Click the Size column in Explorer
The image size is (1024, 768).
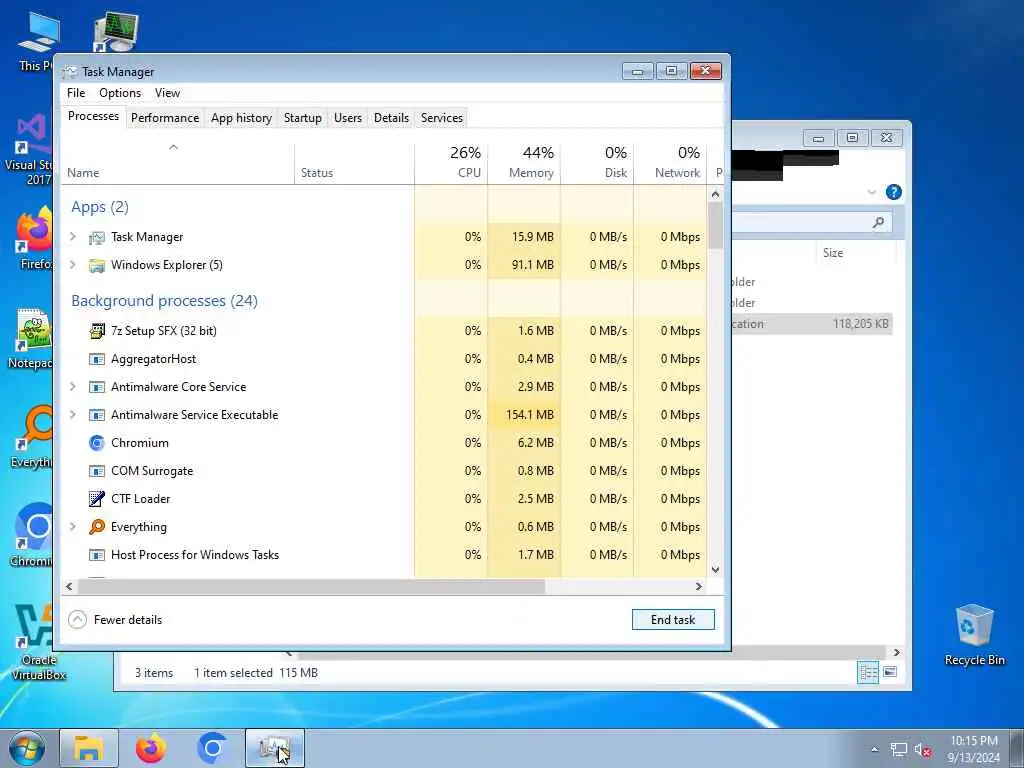tap(856, 253)
